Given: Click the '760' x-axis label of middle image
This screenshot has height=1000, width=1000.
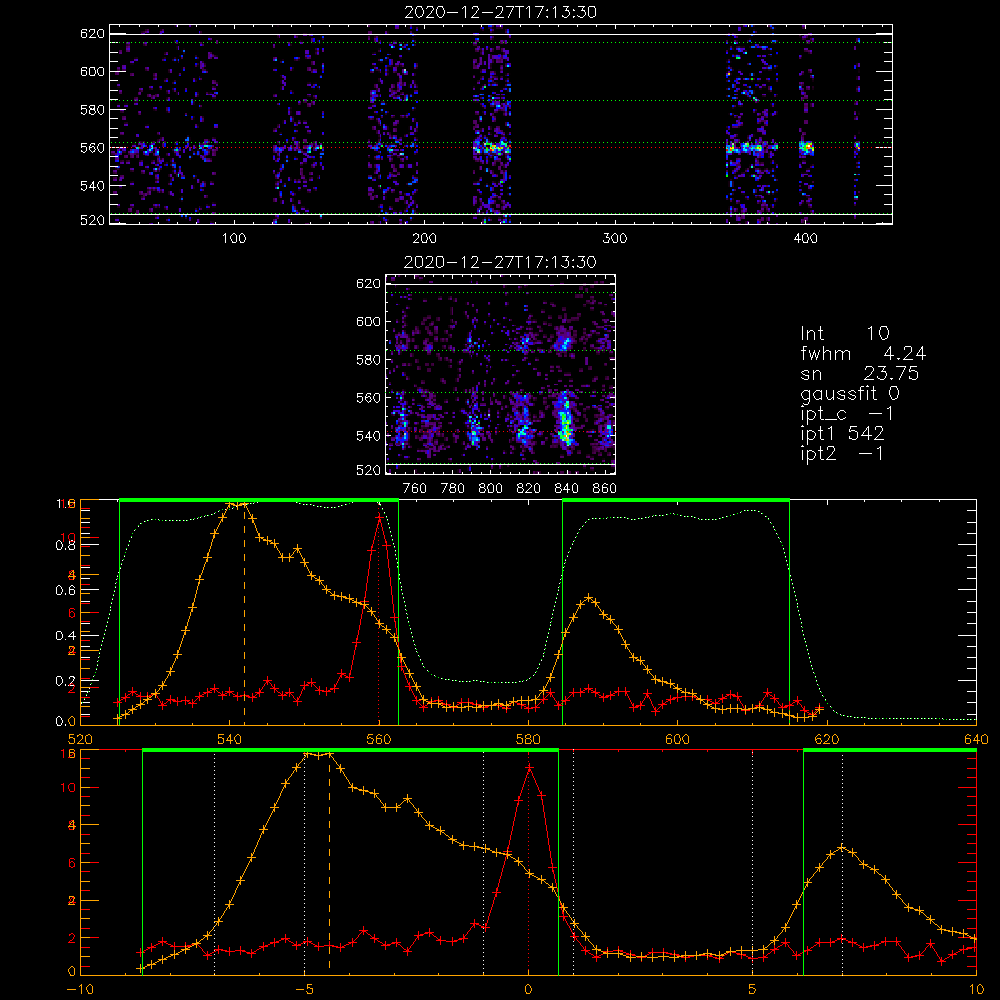Looking at the screenshot, I should point(415,489).
